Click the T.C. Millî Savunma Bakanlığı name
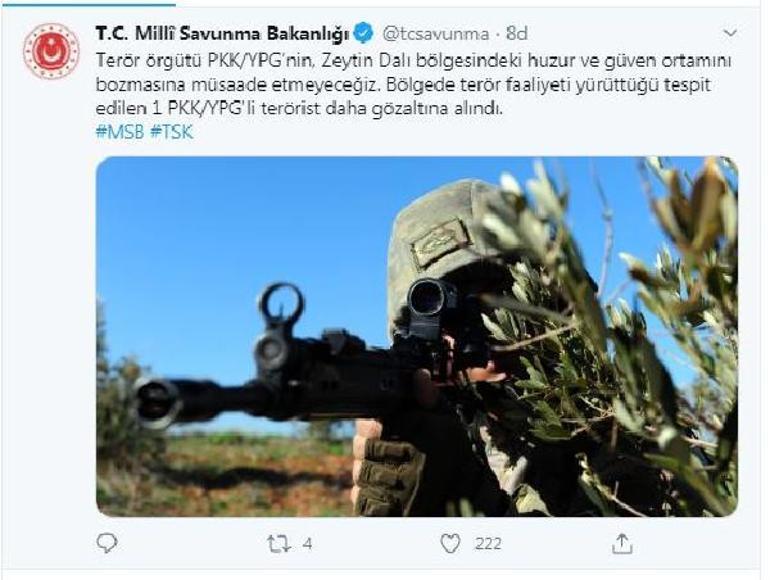This screenshot has width=770, height=580. tap(222, 33)
